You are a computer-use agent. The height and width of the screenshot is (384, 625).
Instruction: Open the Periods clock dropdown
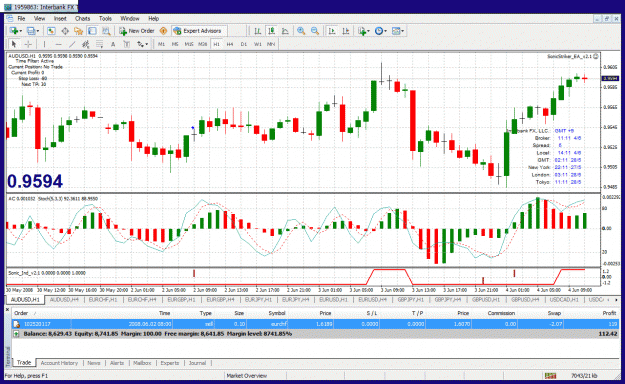tap(380, 31)
